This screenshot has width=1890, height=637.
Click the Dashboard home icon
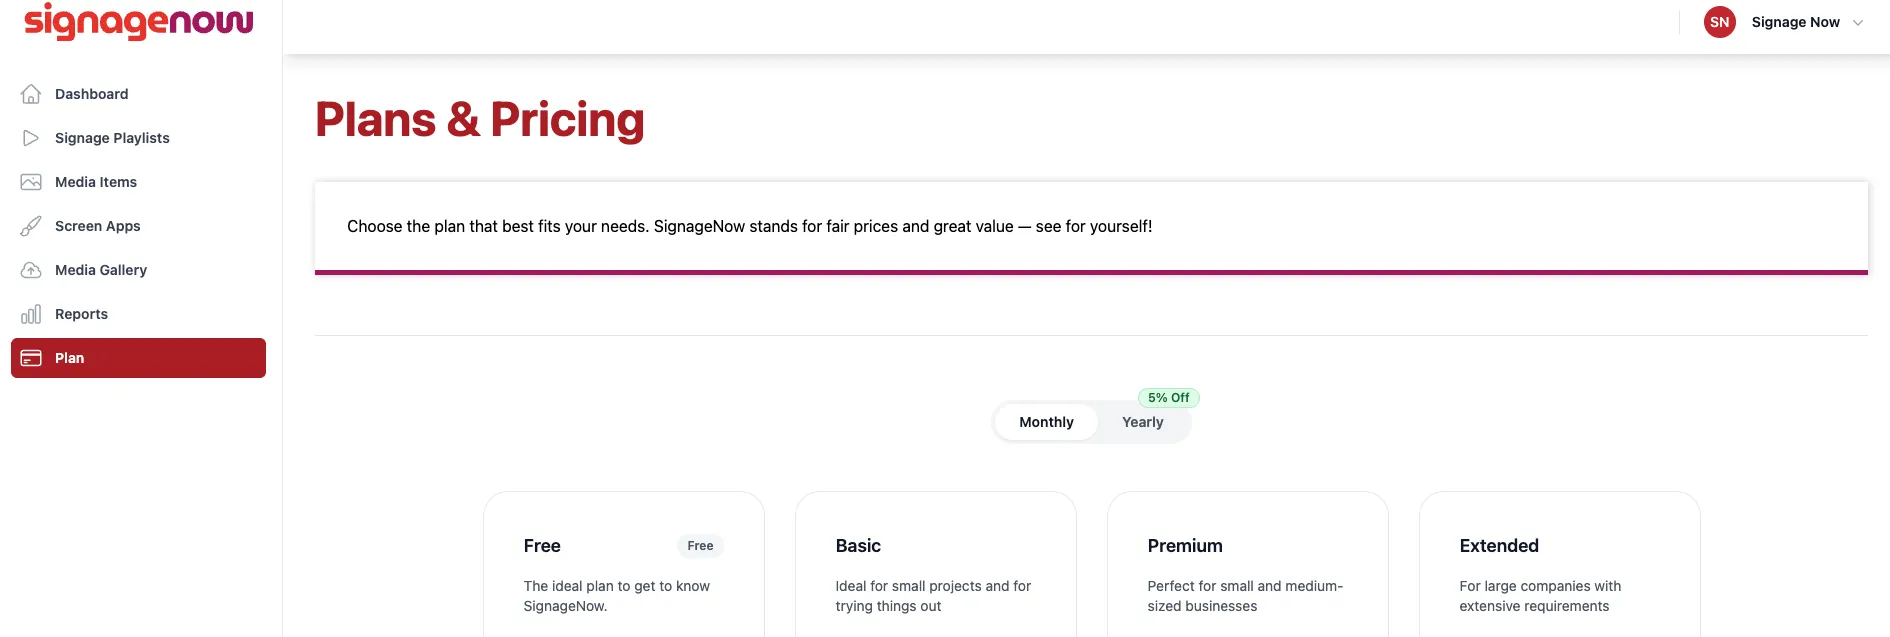pos(31,94)
